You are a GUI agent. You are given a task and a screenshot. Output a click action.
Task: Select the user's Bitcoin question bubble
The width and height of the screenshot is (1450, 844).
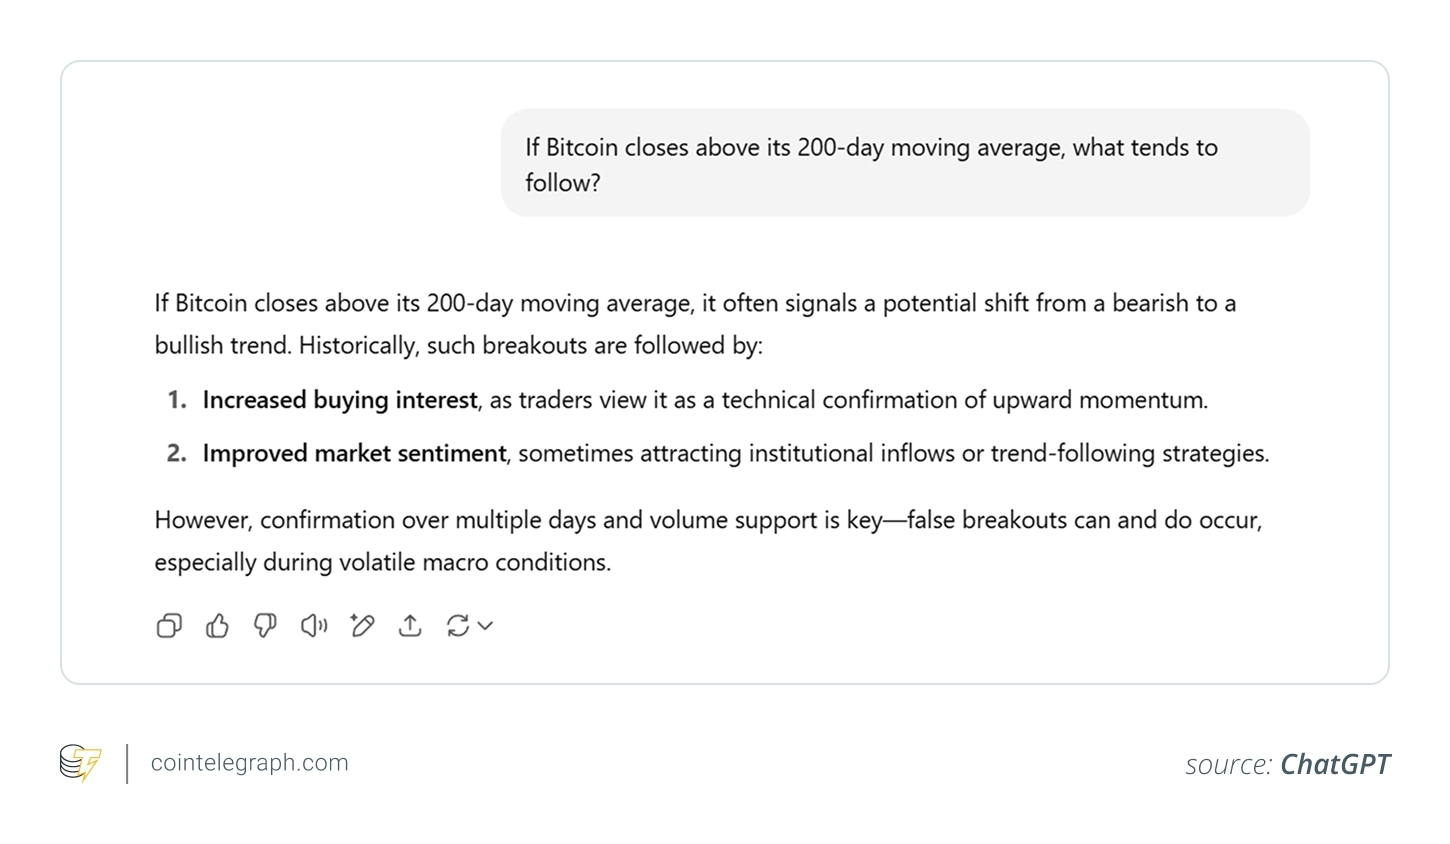(905, 164)
